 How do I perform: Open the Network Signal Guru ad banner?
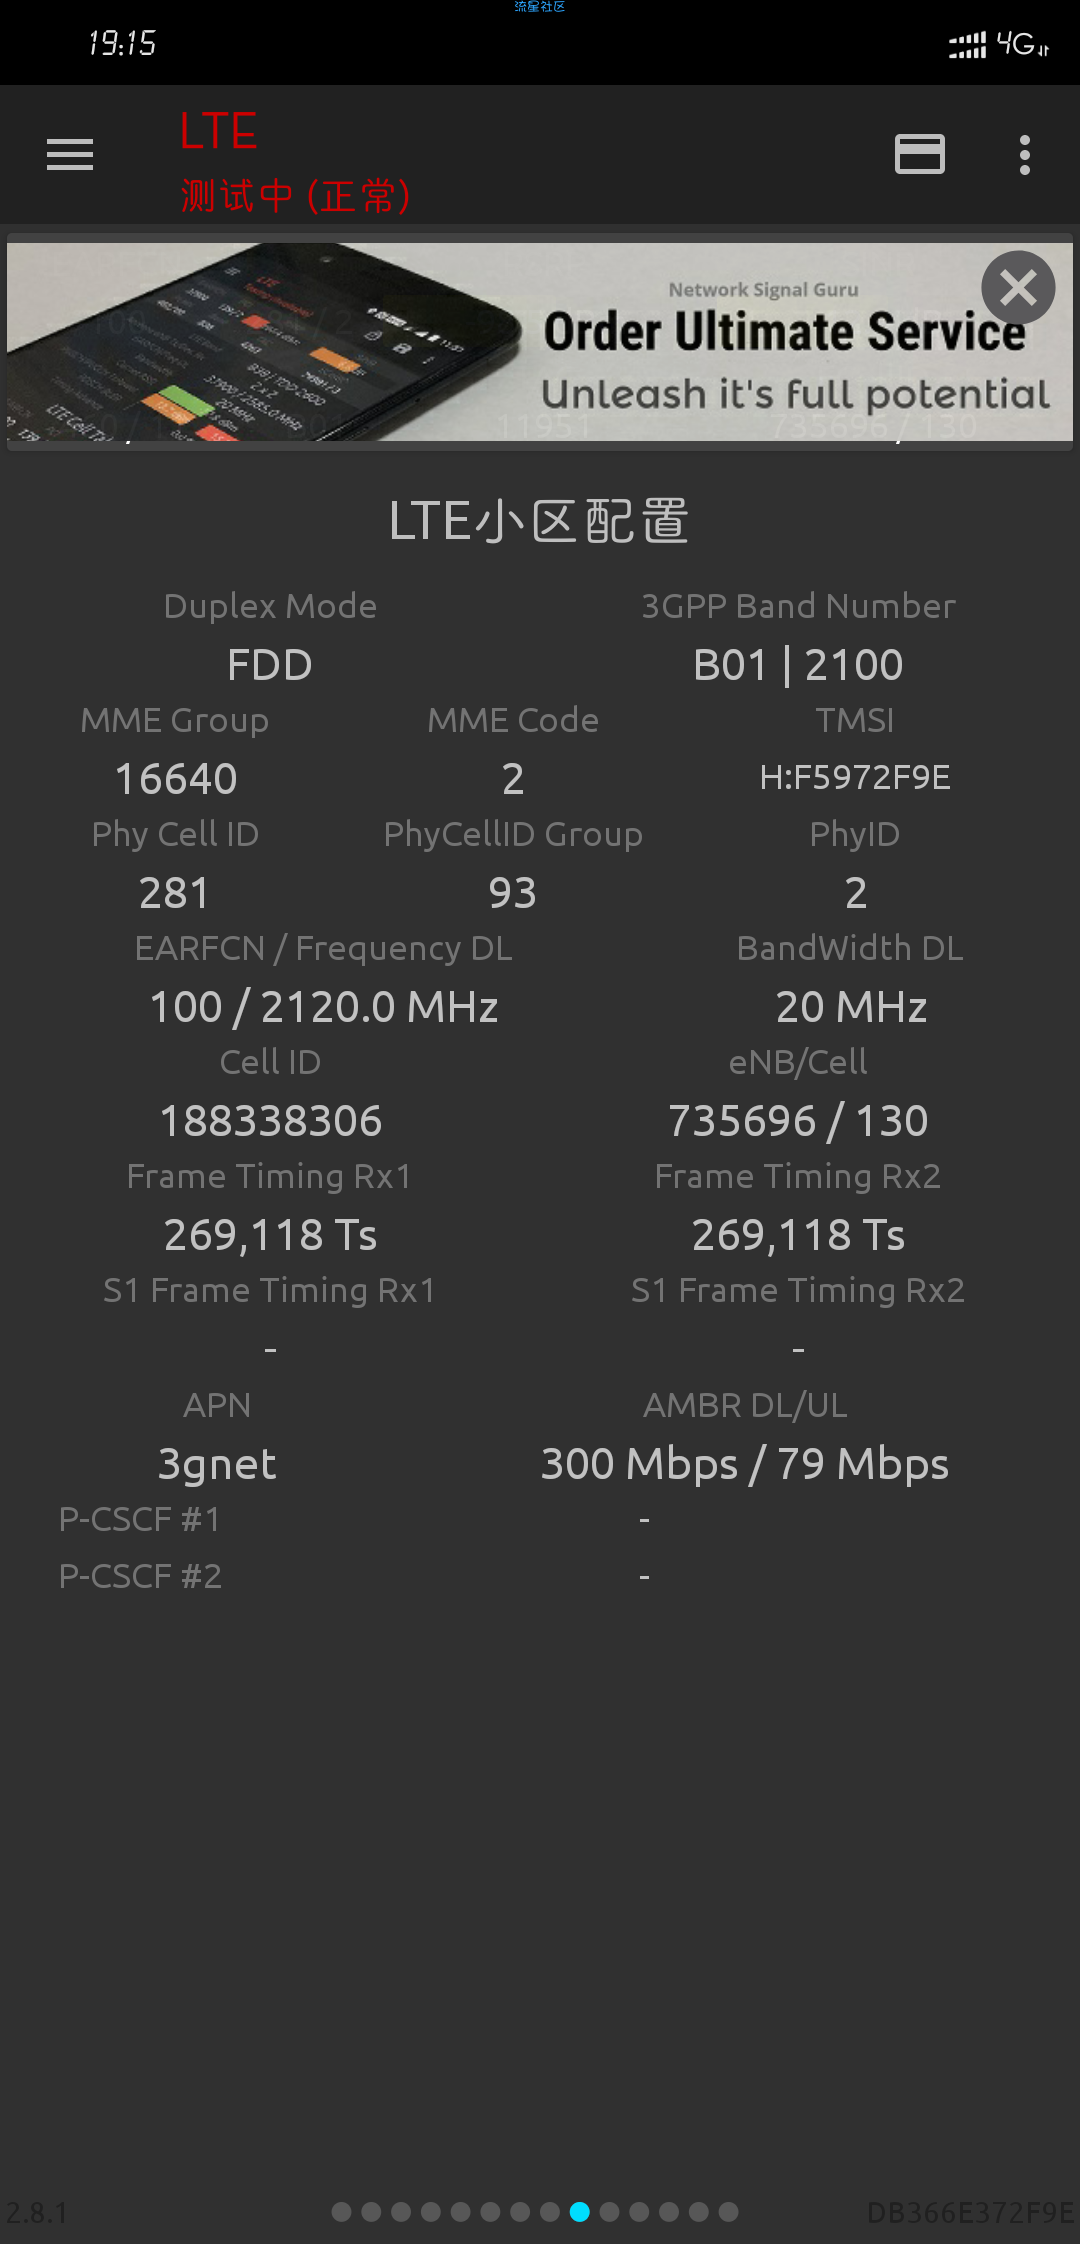pyautogui.click(x=540, y=342)
